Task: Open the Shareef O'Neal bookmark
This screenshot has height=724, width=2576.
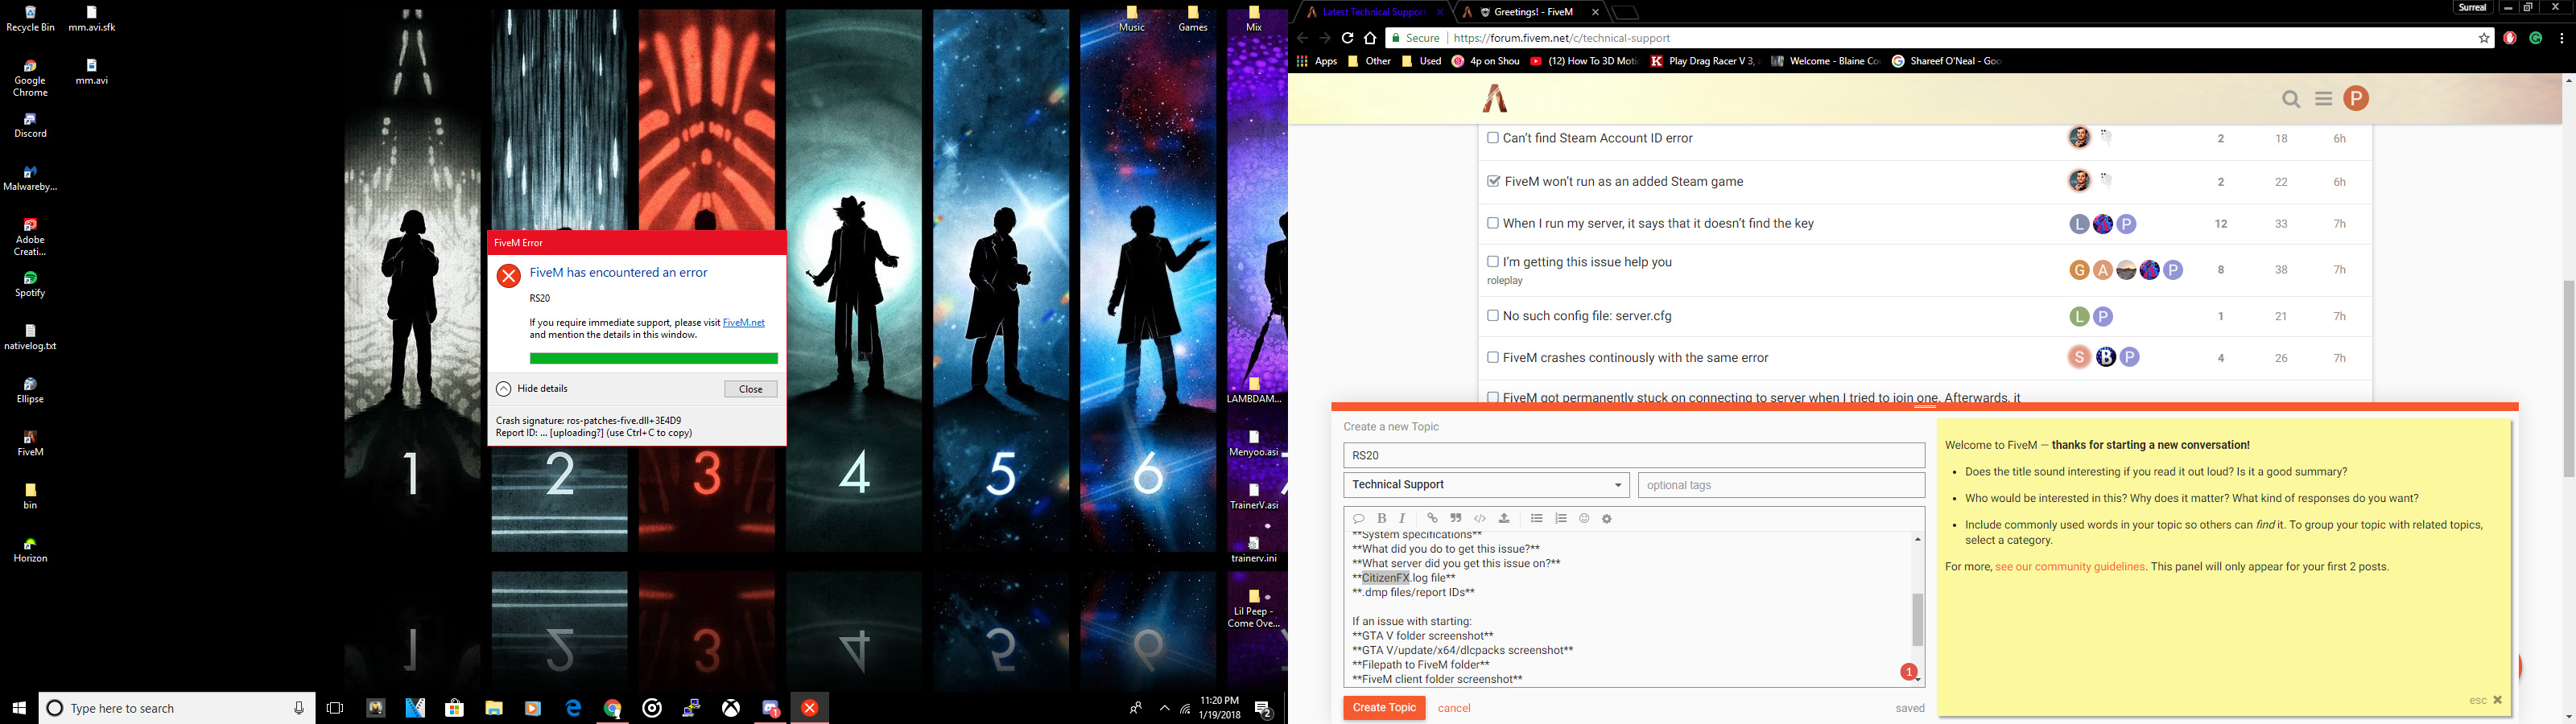Action: (x=1946, y=61)
